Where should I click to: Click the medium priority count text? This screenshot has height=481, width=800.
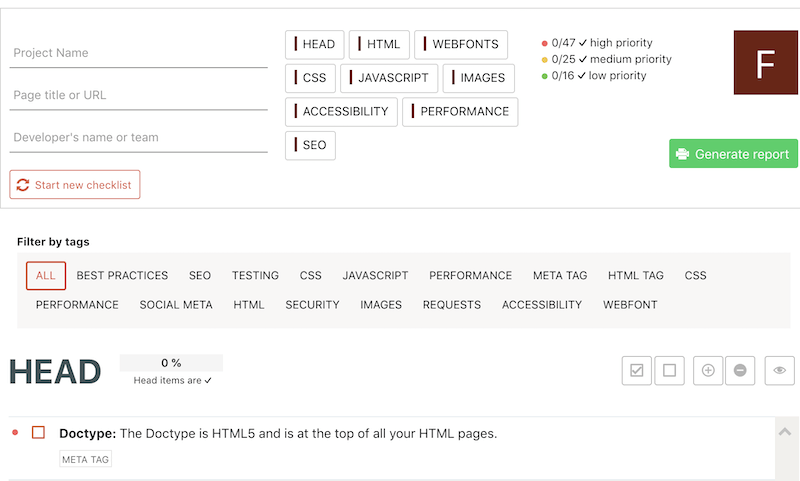(x=611, y=59)
